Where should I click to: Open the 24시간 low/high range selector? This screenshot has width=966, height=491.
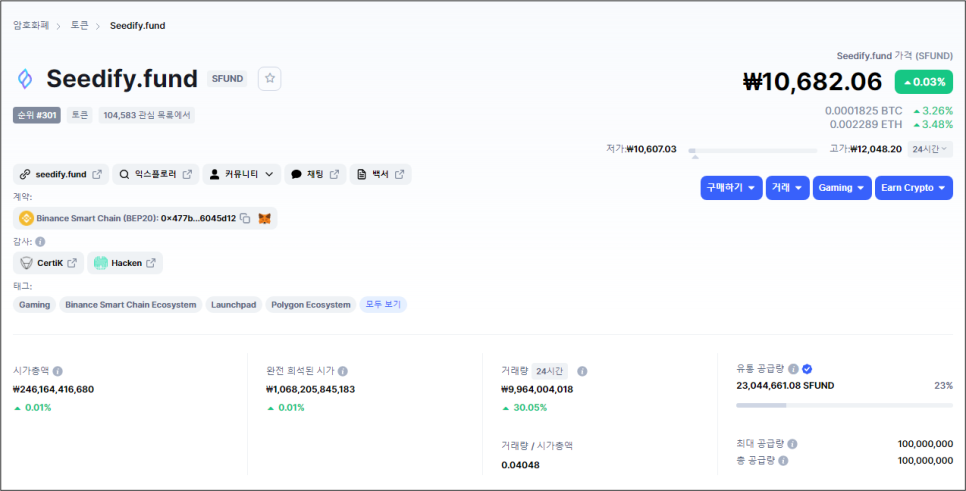click(x=930, y=149)
